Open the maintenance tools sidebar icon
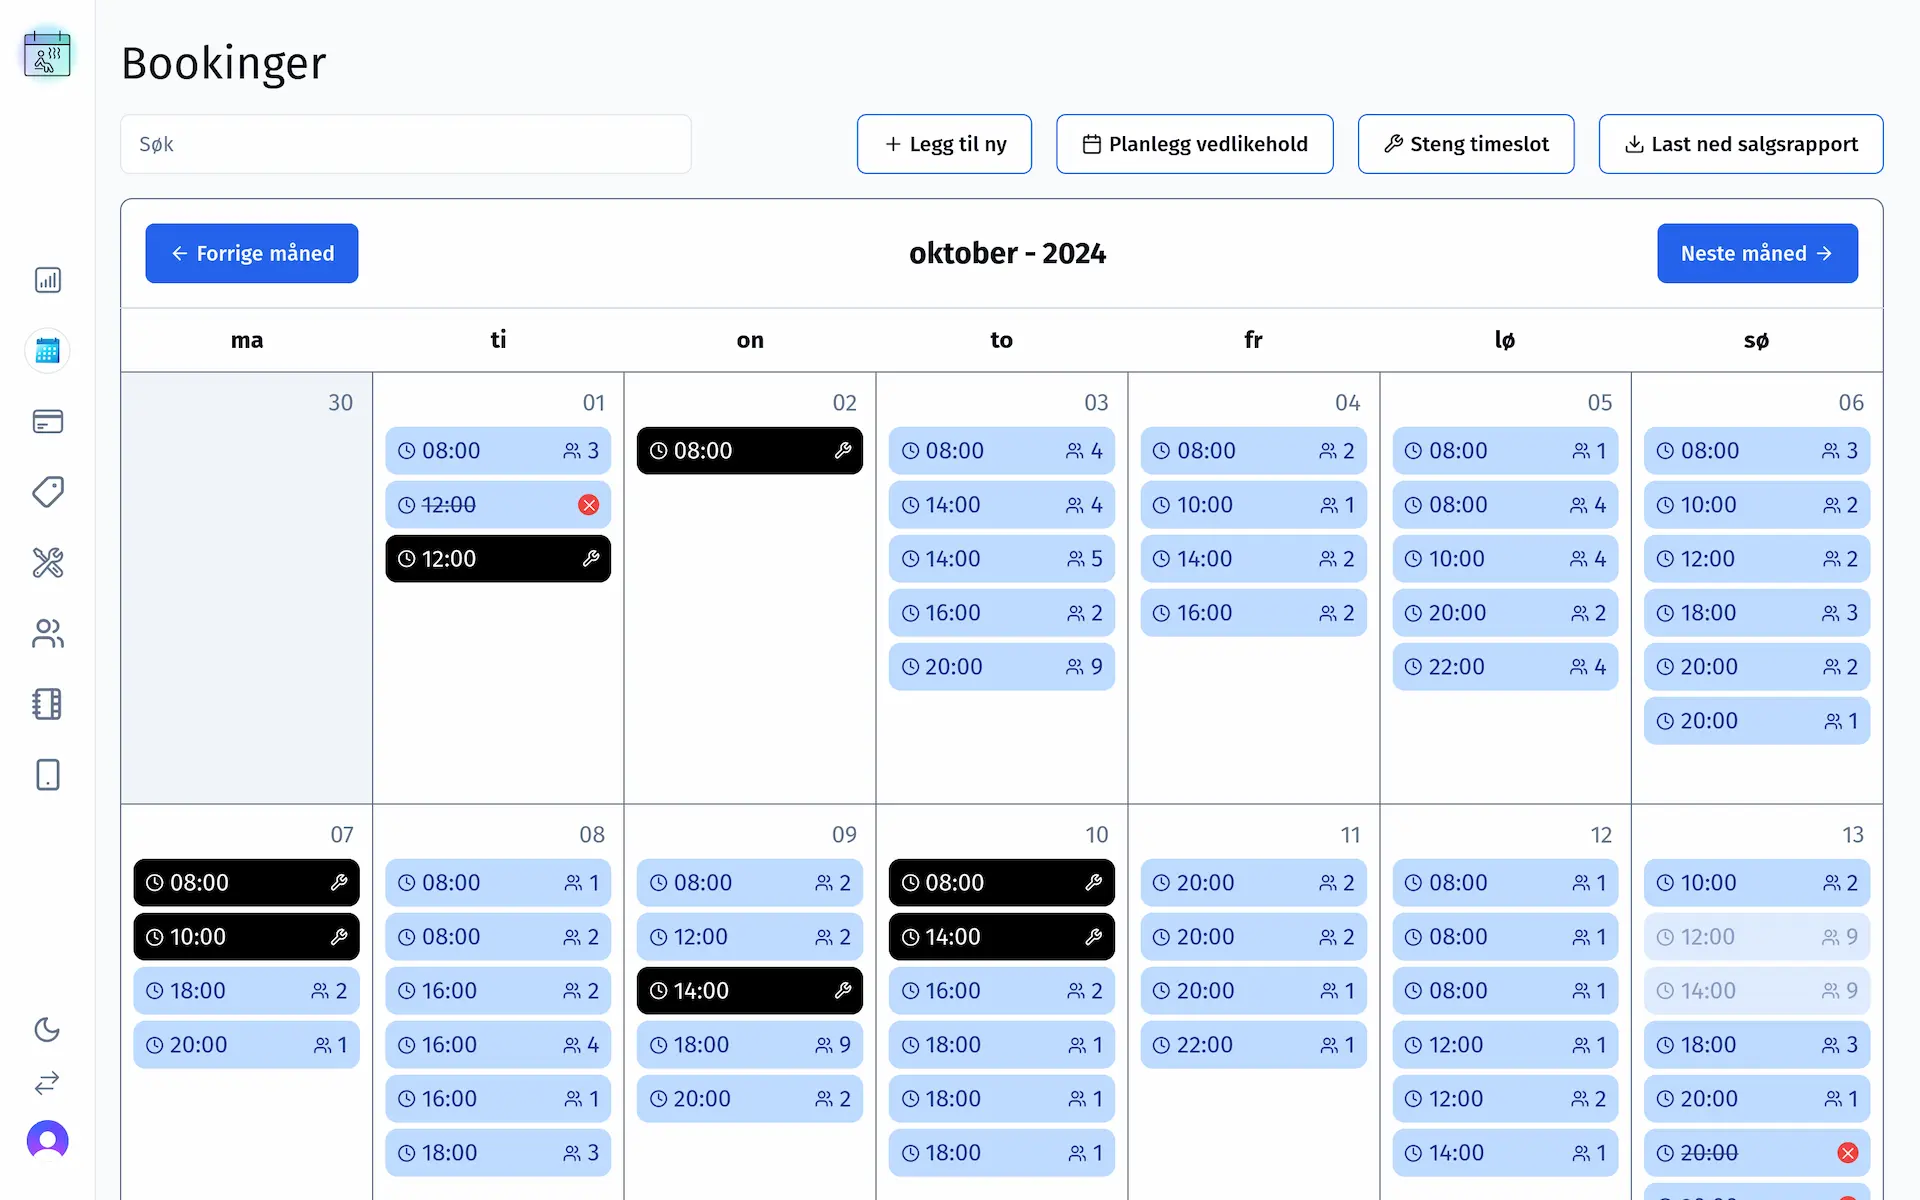Image resolution: width=1920 pixels, height=1200 pixels. (x=47, y=563)
